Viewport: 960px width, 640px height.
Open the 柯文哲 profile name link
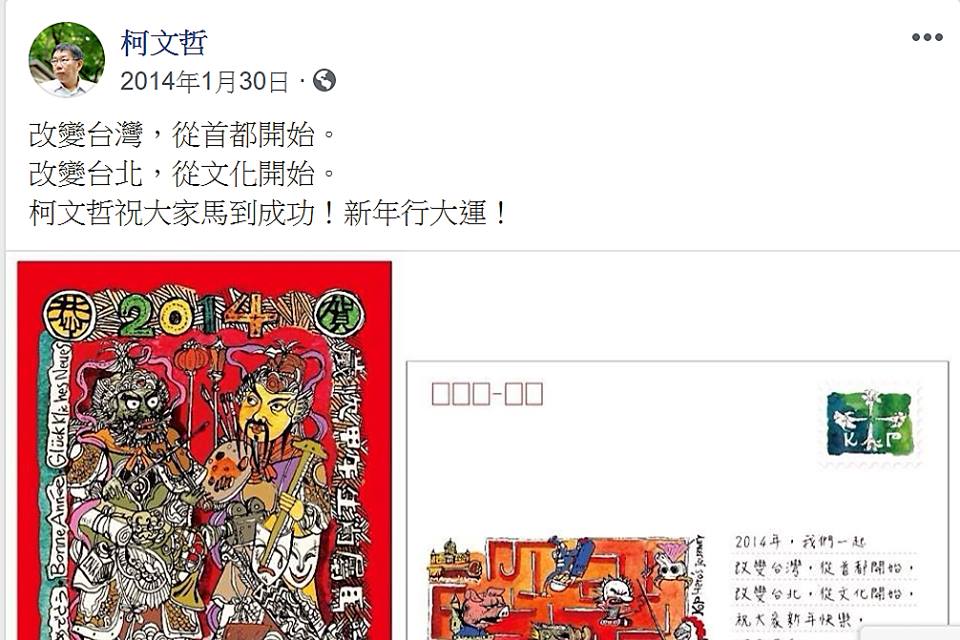pos(164,43)
